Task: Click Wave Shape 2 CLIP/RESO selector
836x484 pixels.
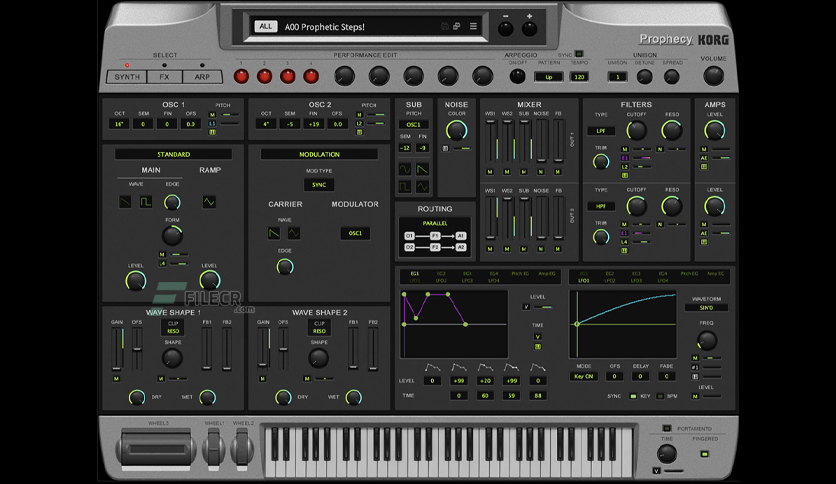Action: click(319, 327)
